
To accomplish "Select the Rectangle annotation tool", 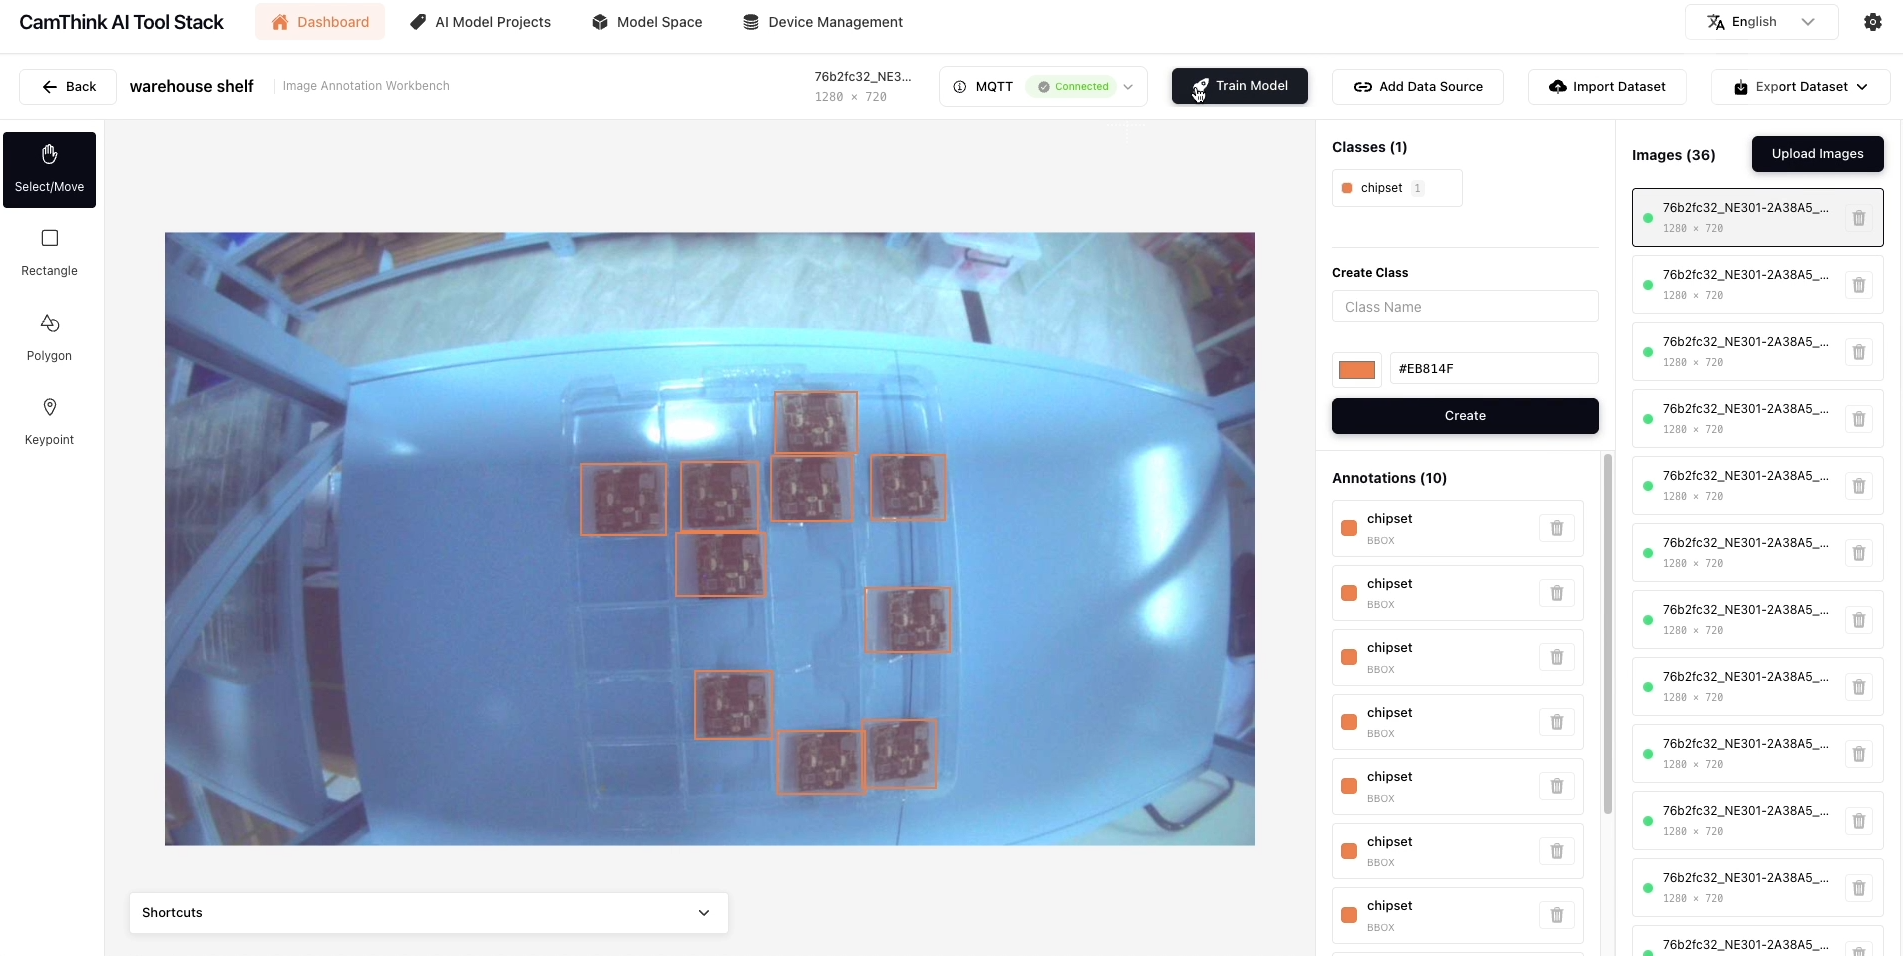I will (x=49, y=252).
